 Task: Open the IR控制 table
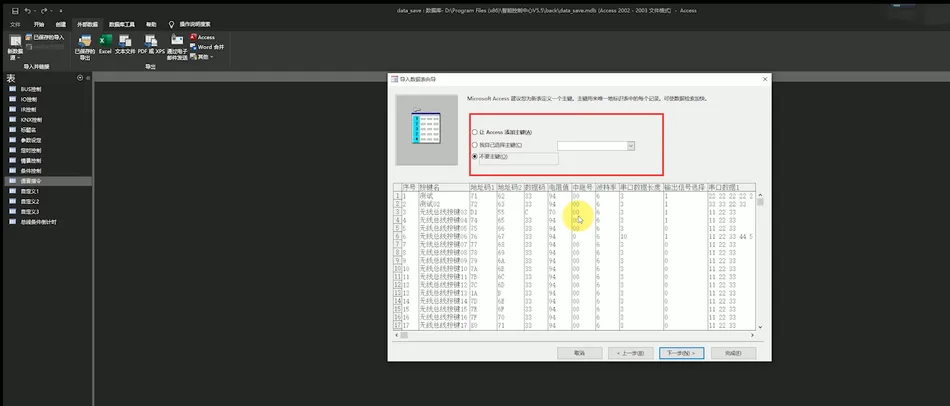point(28,110)
